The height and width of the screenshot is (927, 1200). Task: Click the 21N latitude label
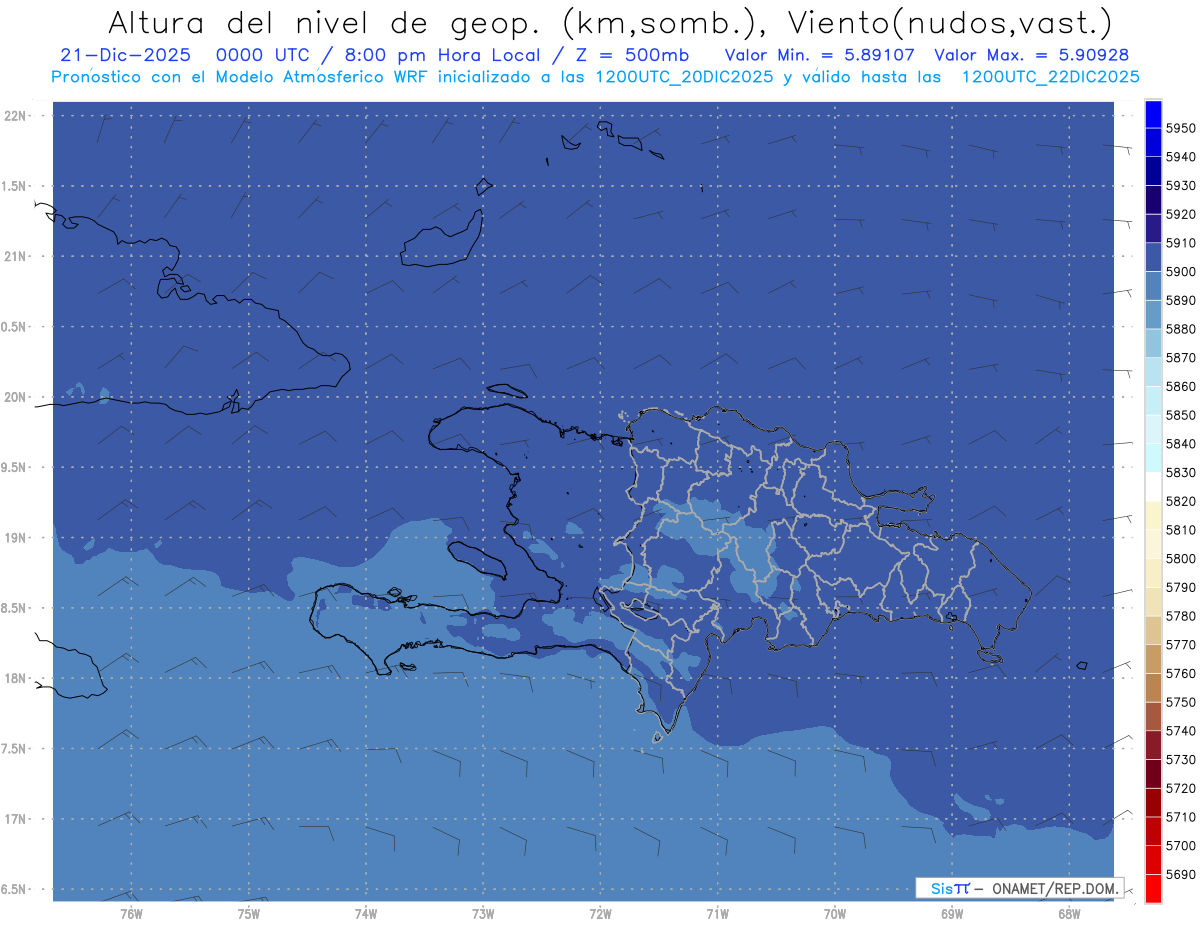(16, 256)
